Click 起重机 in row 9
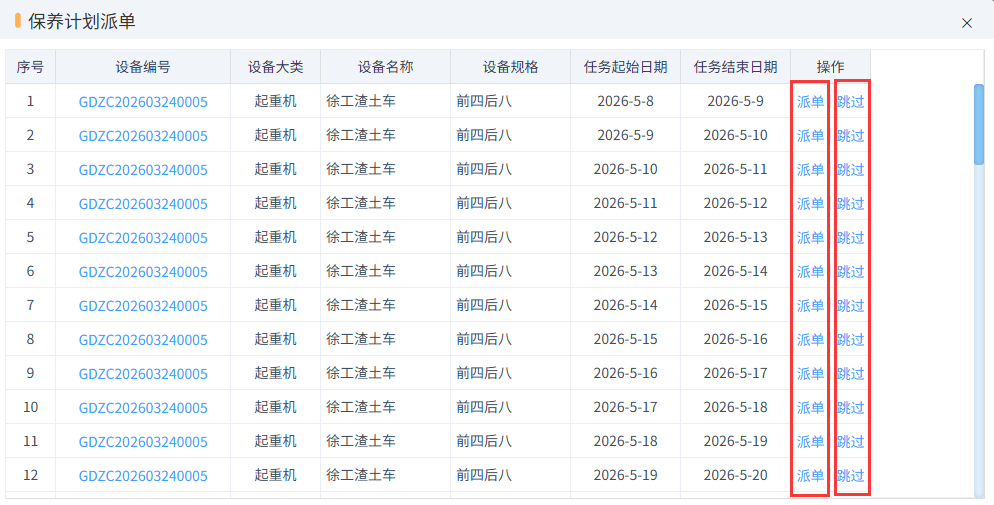994x505 pixels. click(x=276, y=373)
